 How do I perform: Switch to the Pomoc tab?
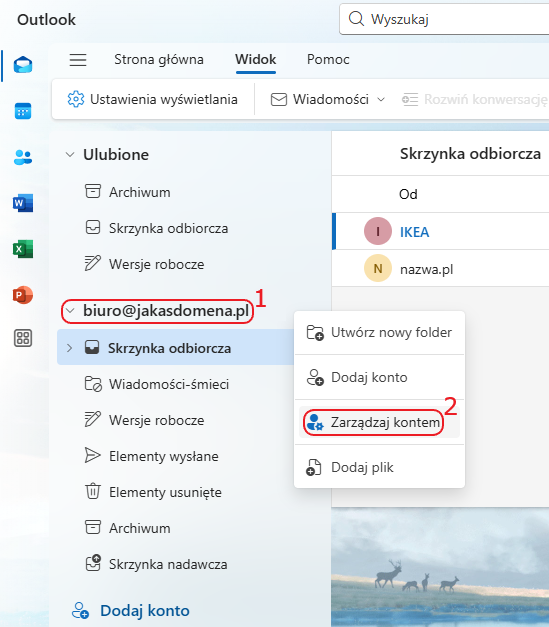pos(328,60)
